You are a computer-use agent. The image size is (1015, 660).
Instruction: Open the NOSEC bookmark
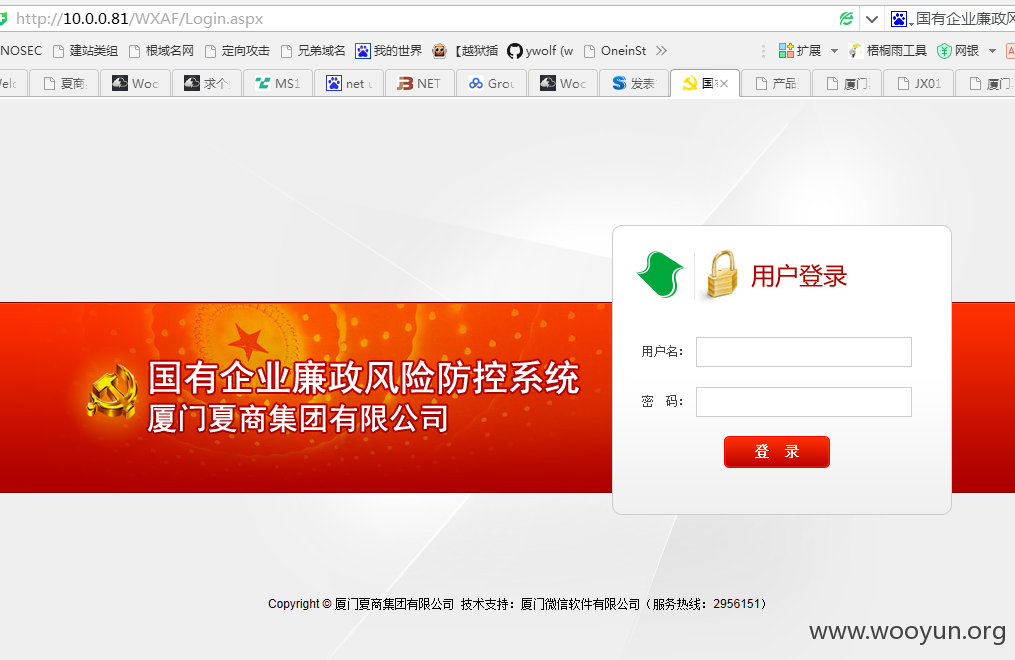tap(21, 50)
